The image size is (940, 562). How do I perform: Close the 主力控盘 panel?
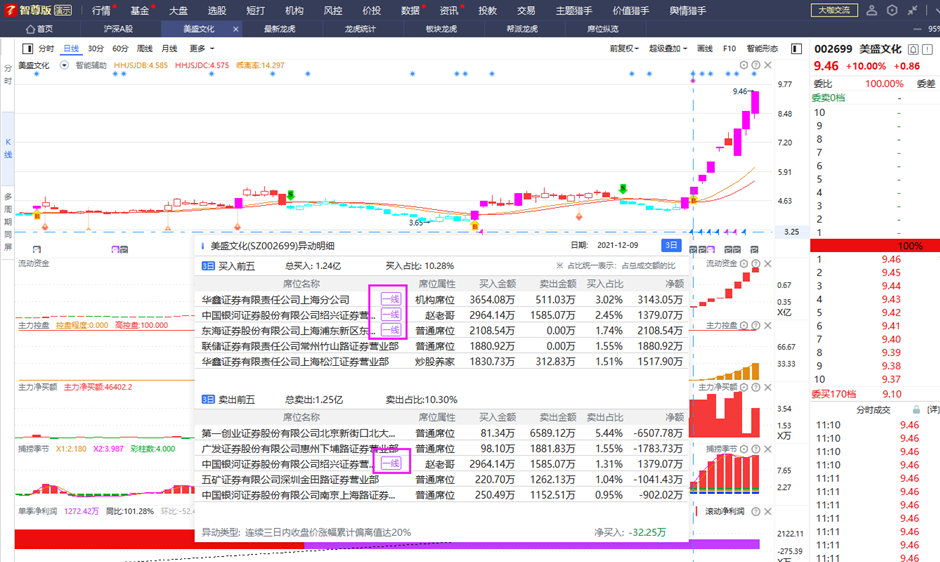pos(768,325)
